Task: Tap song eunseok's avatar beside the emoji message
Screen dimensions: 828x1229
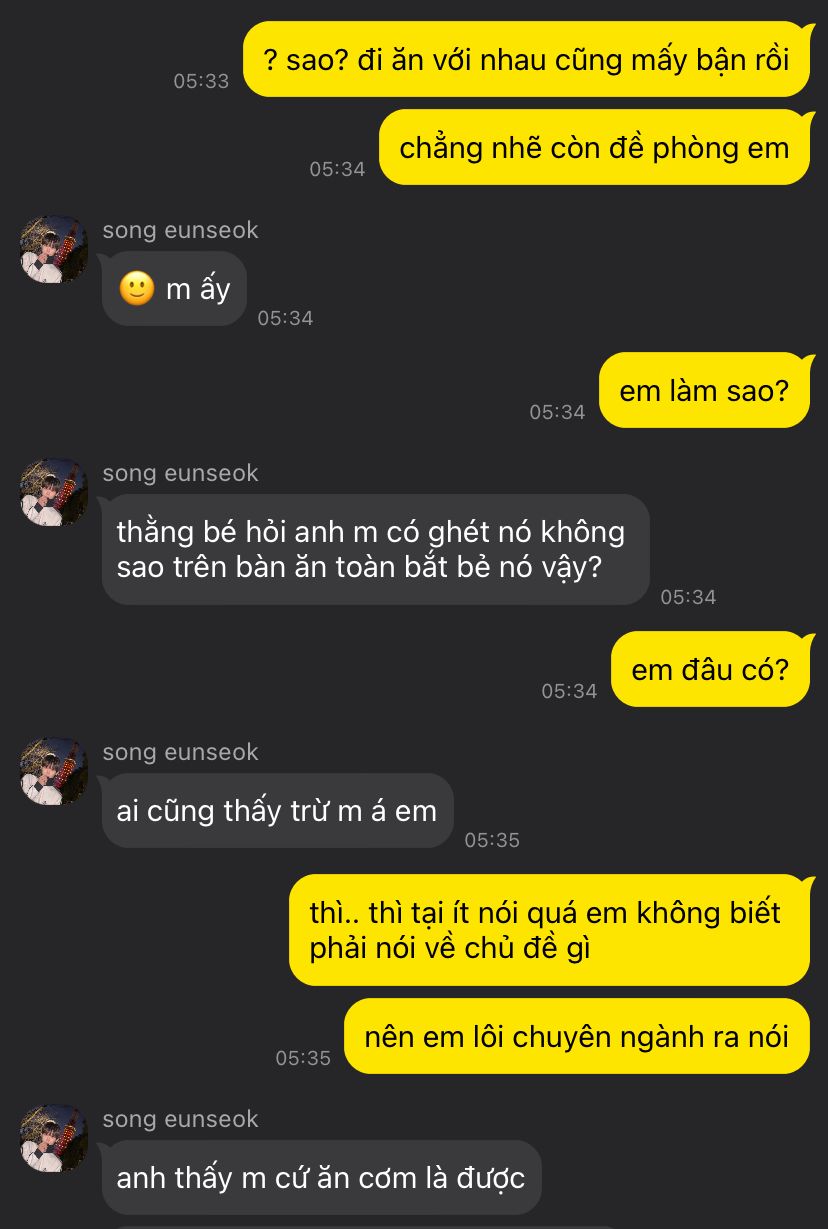Action: pyautogui.click(x=54, y=250)
